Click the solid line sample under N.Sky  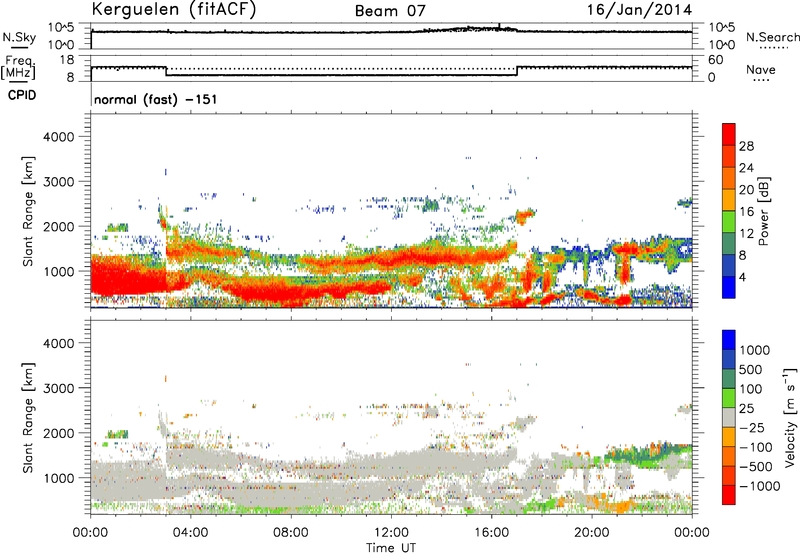[19, 48]
